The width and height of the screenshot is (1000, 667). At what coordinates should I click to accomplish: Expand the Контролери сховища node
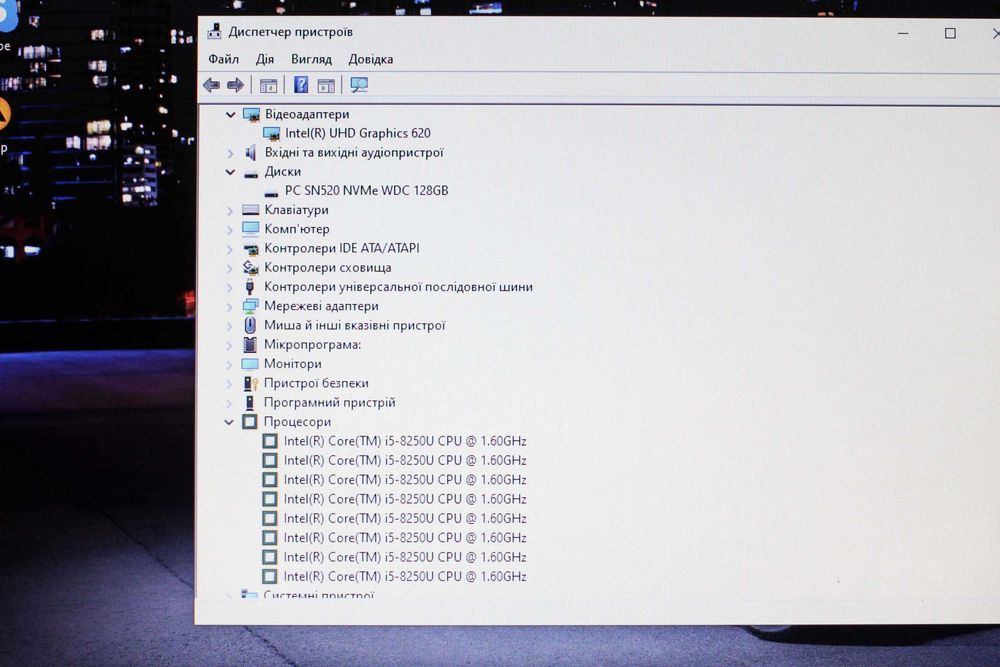(230, 268)
